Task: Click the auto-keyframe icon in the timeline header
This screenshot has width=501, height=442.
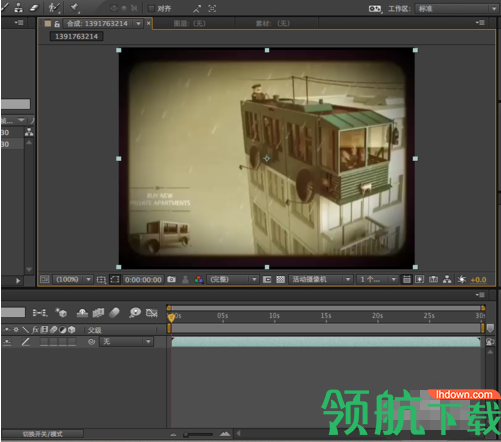Action: point(152,313)
